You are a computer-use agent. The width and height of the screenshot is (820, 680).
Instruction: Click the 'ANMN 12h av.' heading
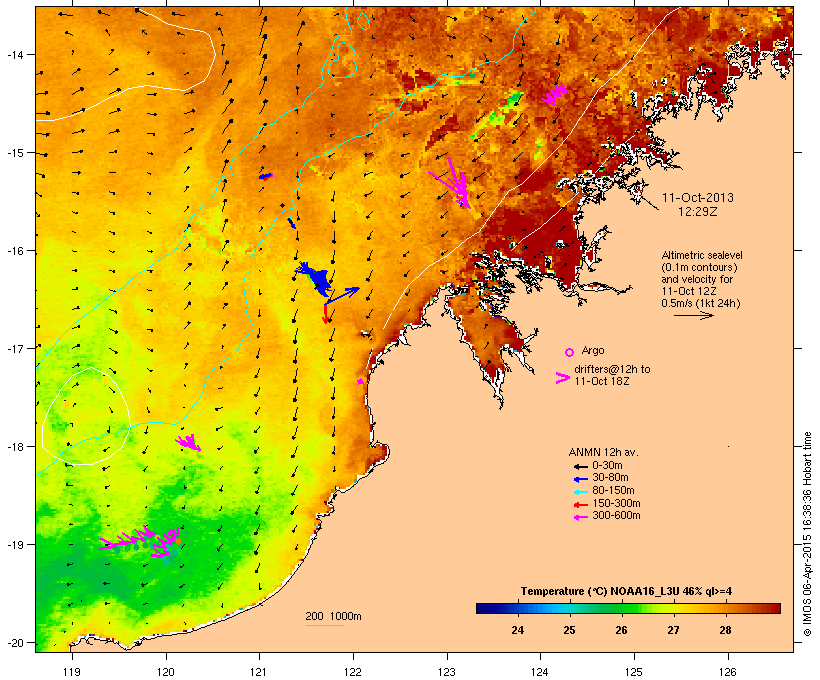coord(603,452)
